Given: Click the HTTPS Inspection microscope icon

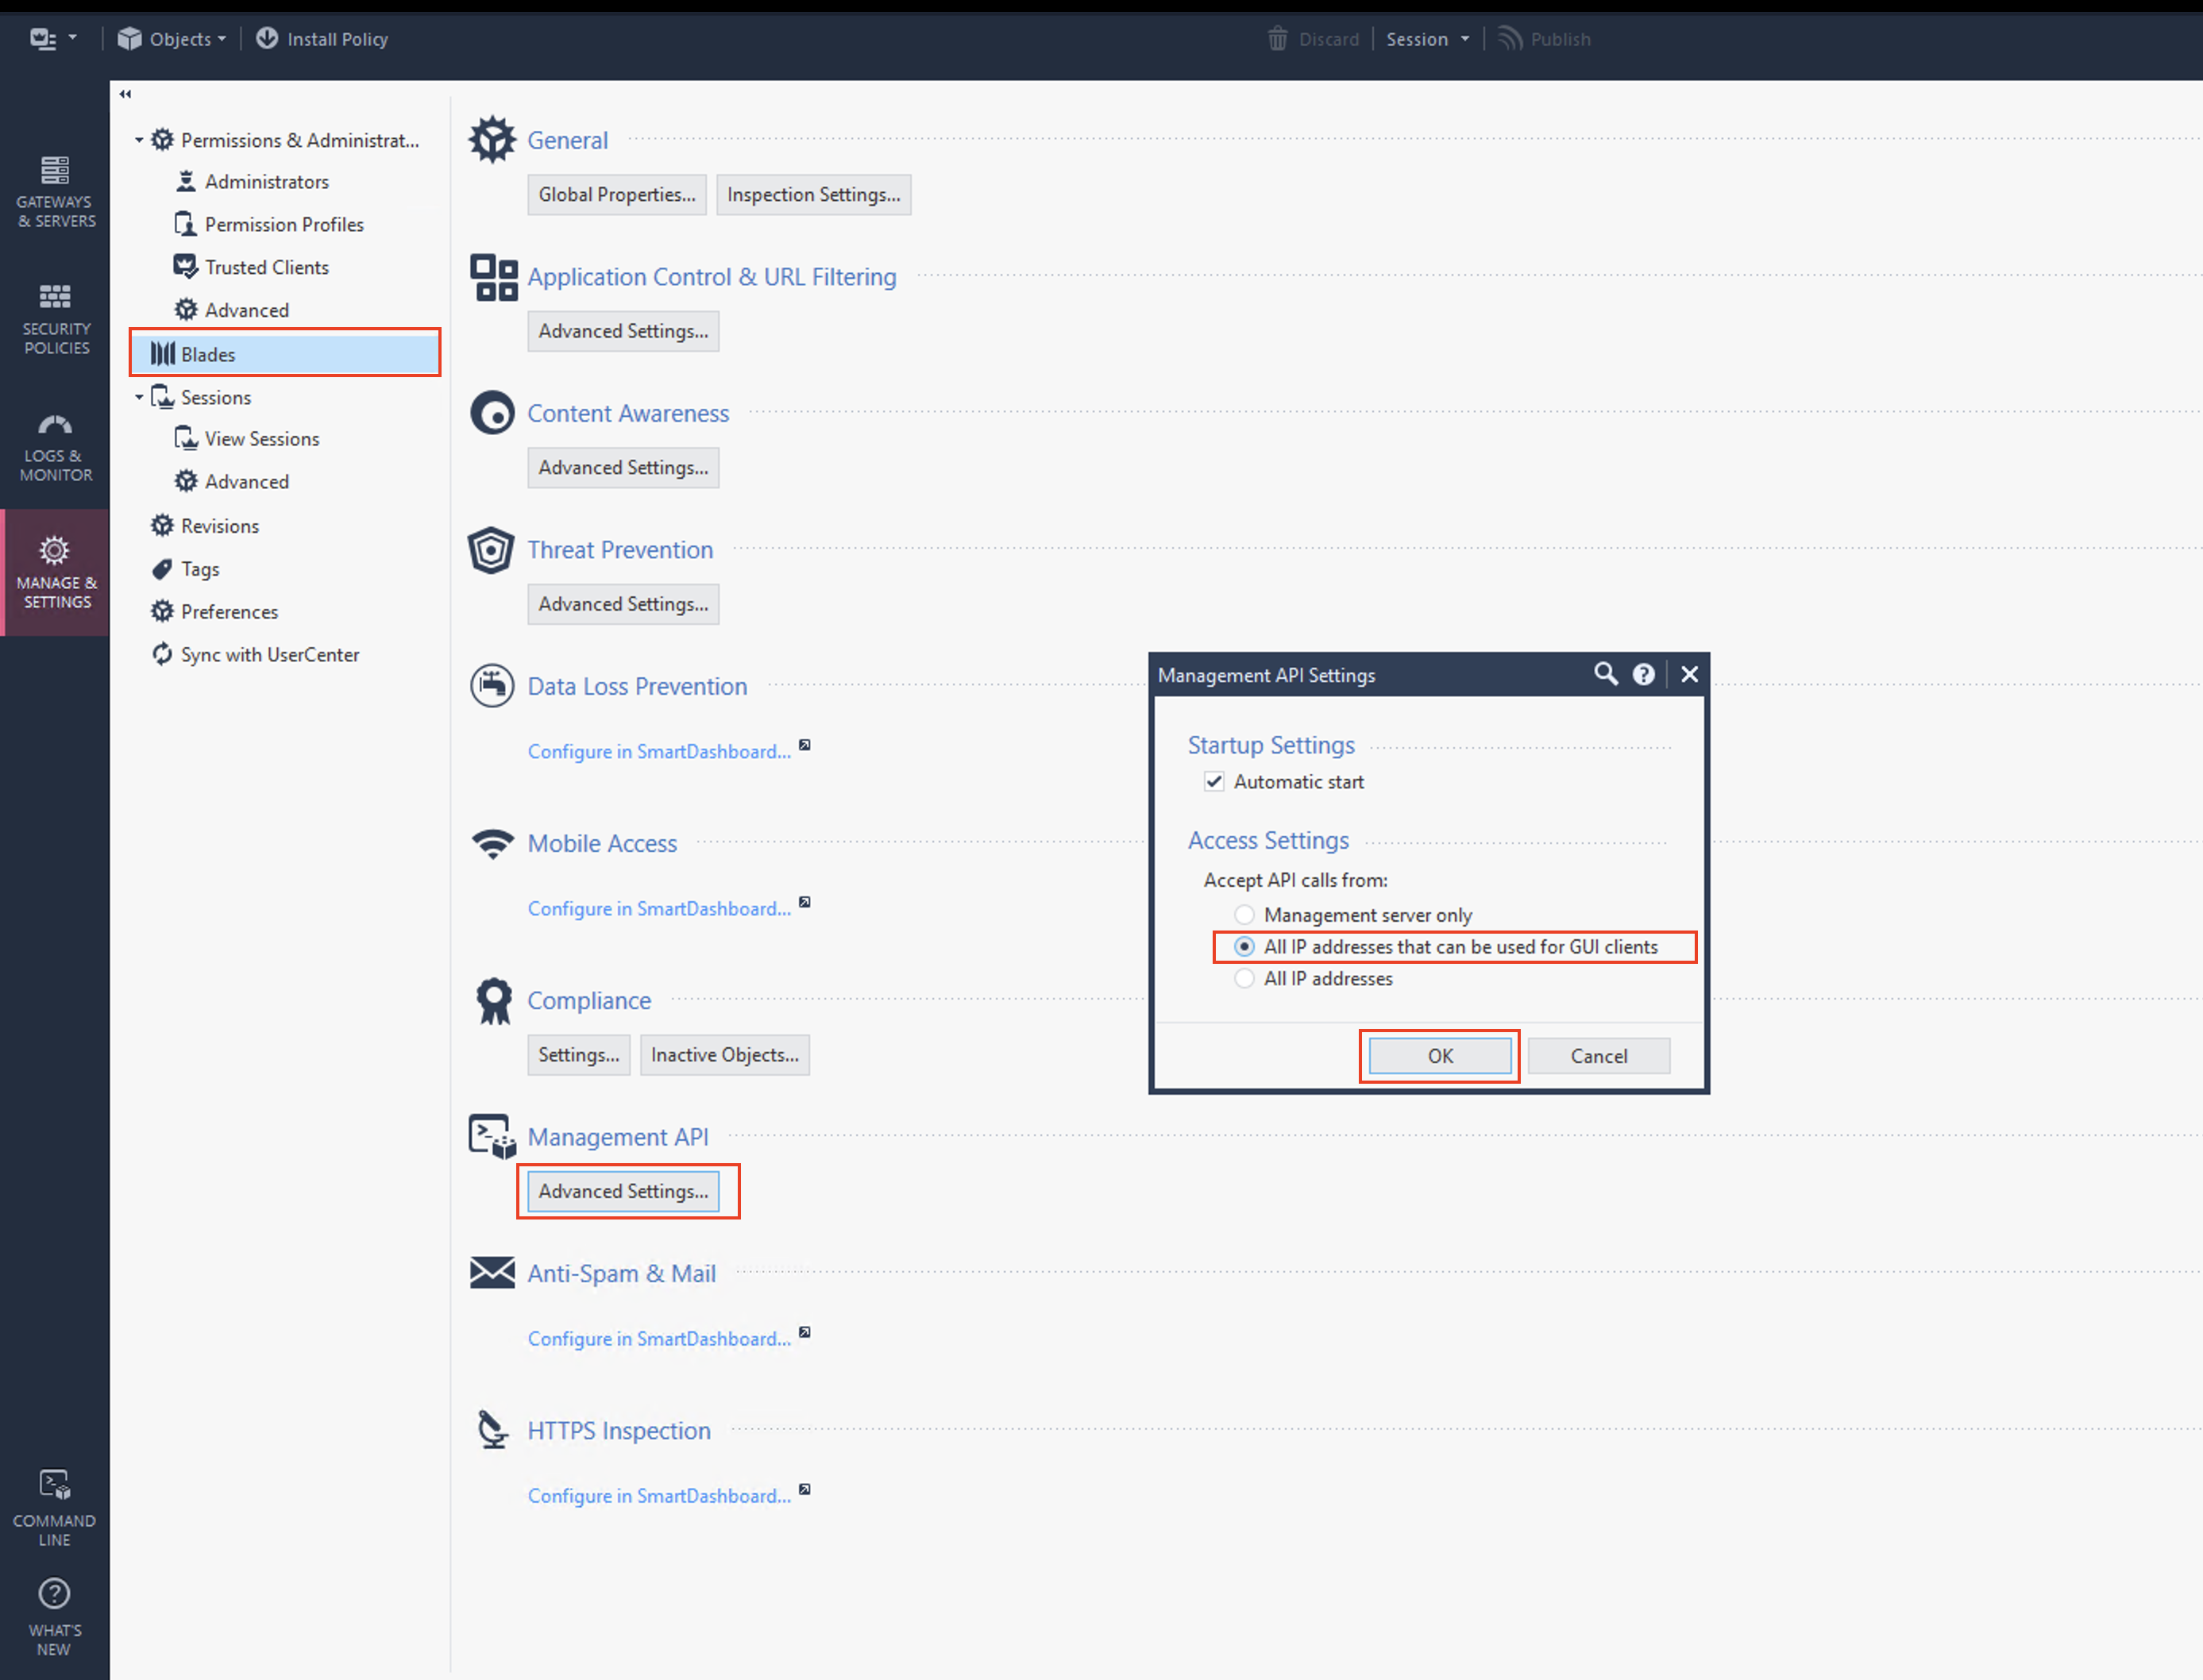Looking at the screenshot, I should click(492, 1430).
